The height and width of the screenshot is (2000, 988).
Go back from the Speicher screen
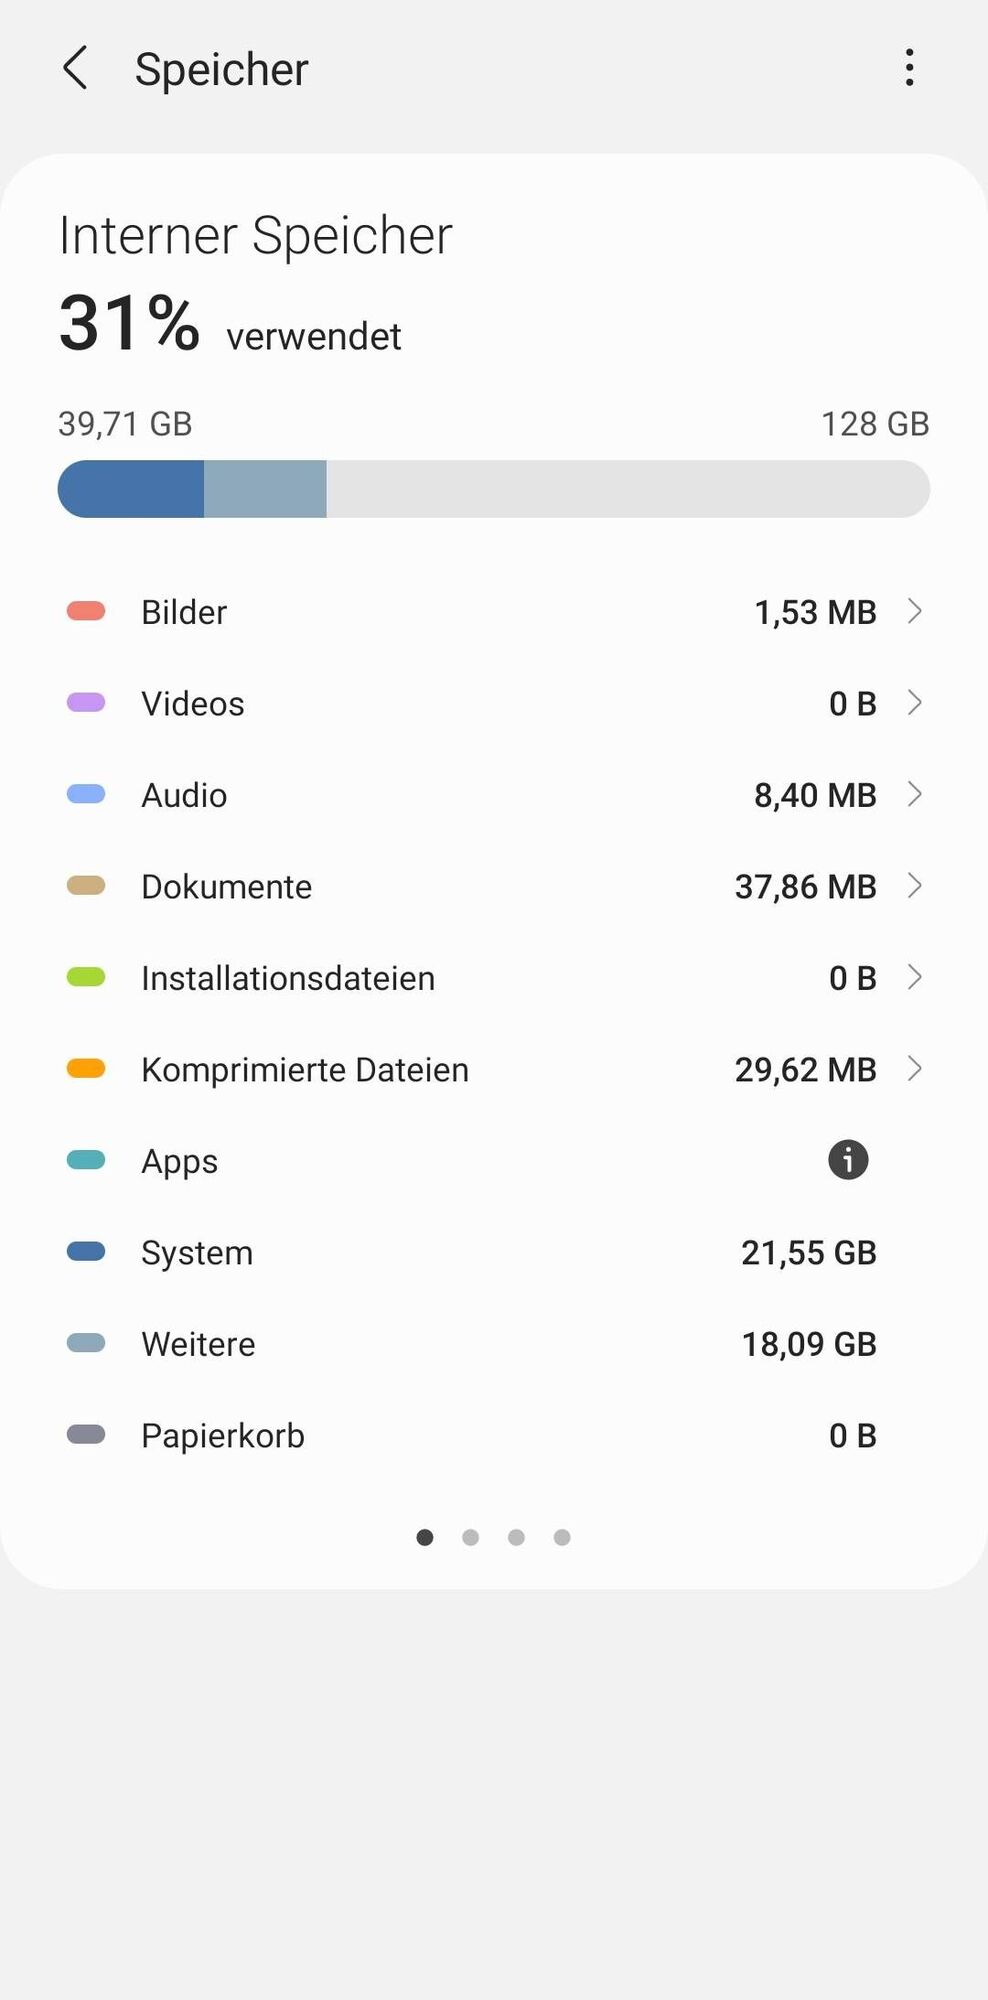click(76, 68)
